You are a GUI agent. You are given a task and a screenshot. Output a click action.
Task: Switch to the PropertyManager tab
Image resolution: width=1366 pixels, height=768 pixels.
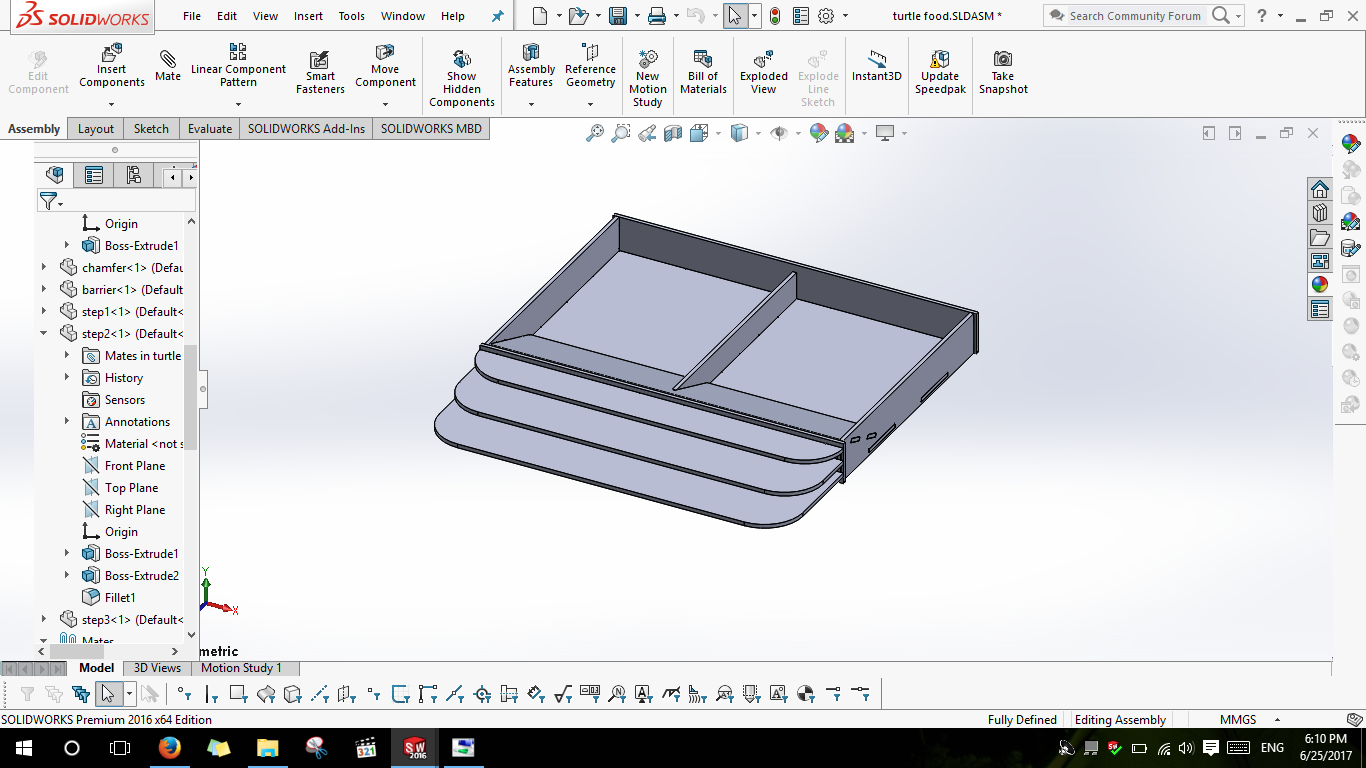coord(94,176)
